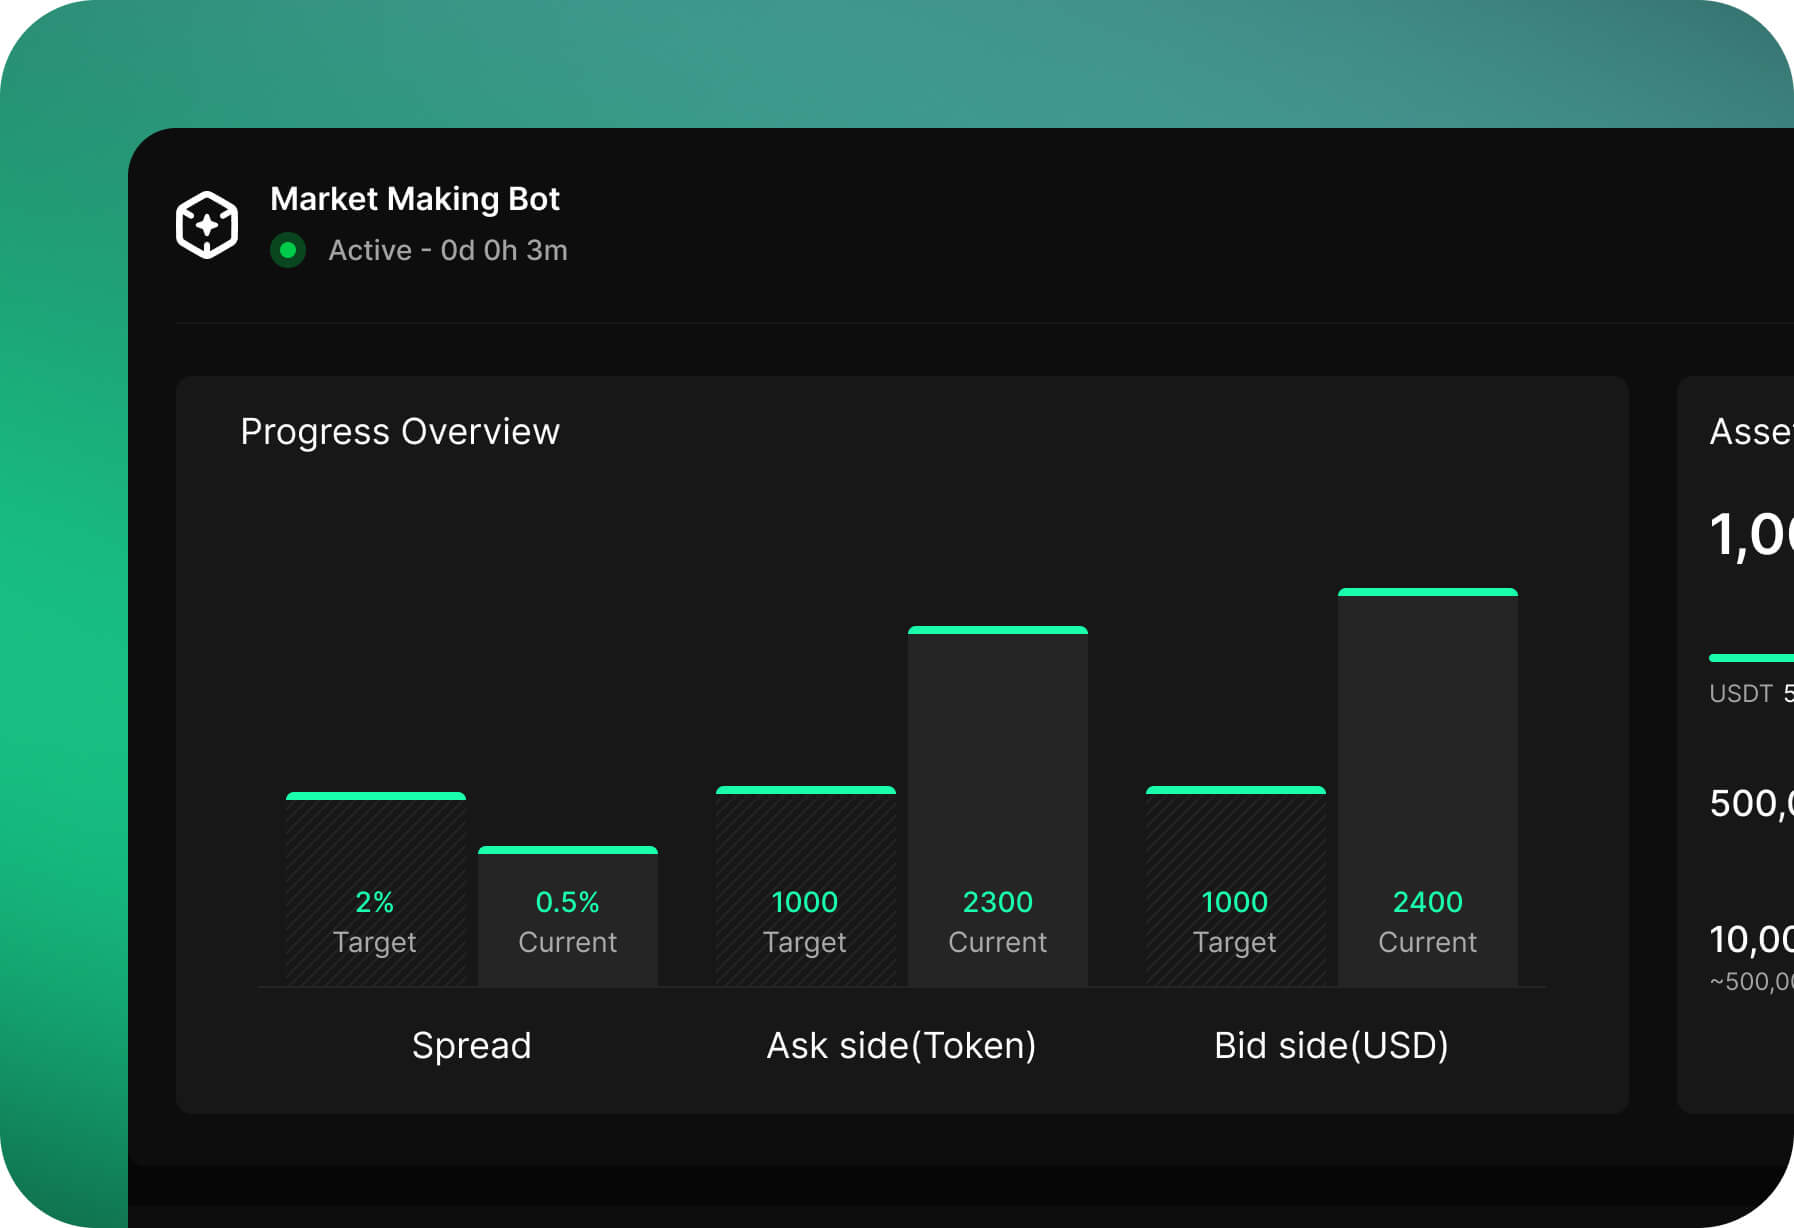Select the Ask side(Token) axis label

coord(901,1045)
